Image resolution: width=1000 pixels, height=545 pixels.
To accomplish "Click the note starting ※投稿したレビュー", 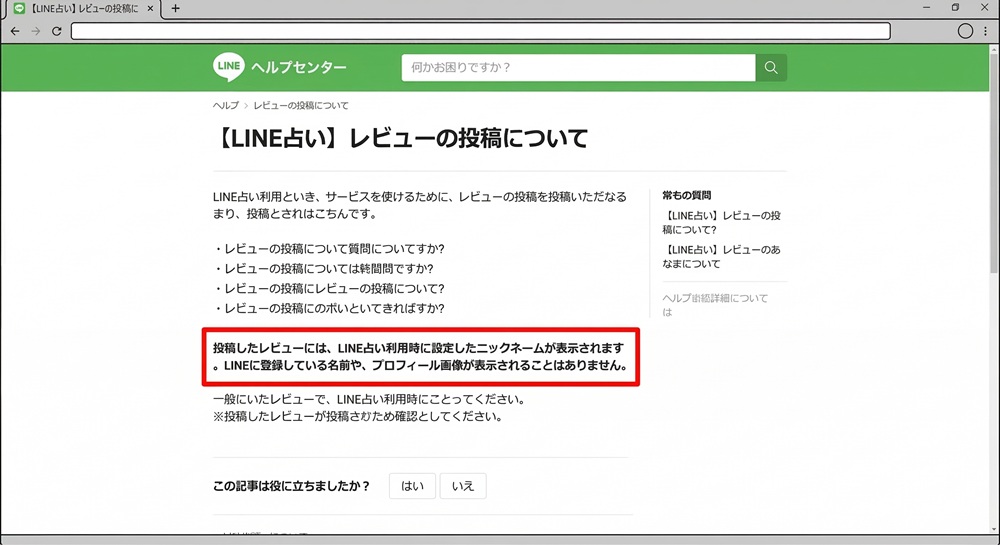I will pos(358,416).
